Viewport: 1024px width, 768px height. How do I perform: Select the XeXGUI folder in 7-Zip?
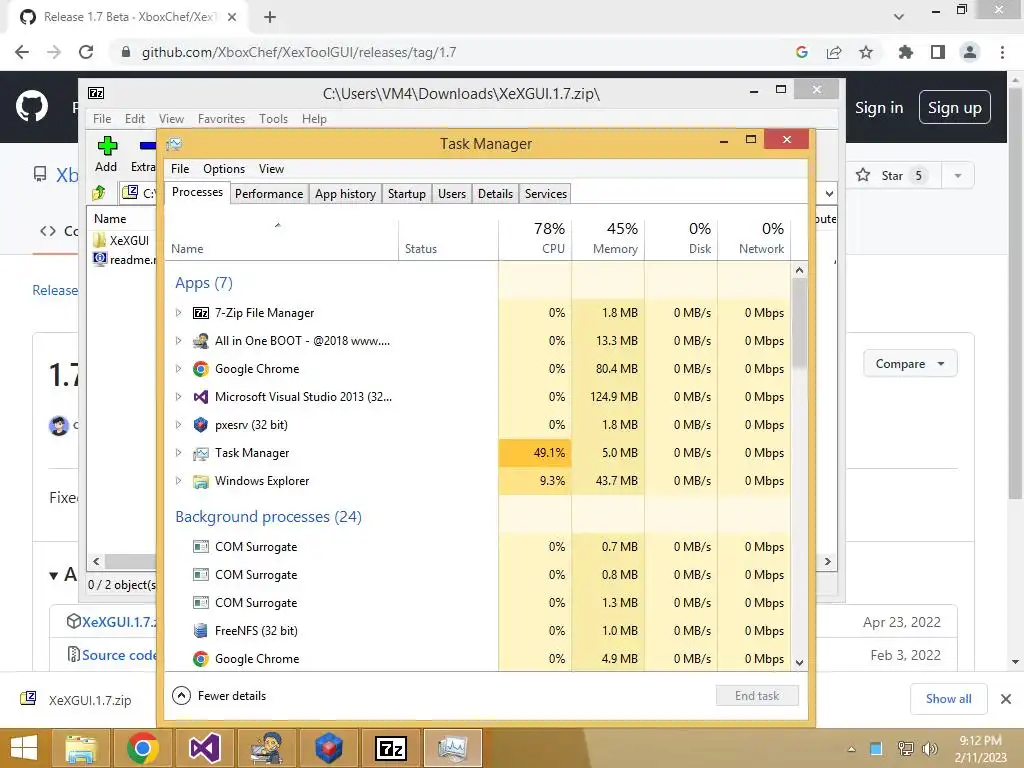pos(121,240)
